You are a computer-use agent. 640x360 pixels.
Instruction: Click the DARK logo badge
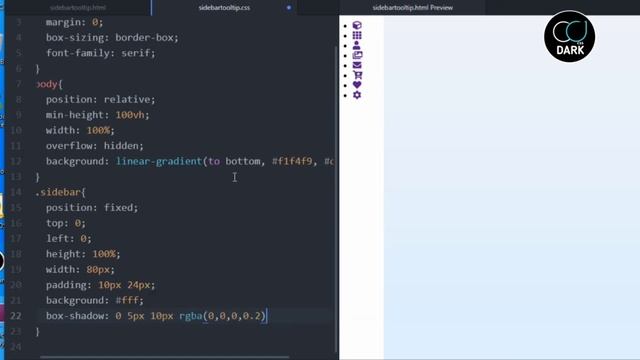[x=569, y=37]
